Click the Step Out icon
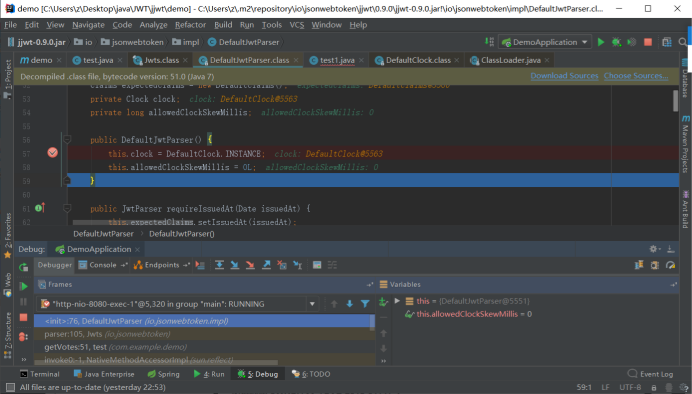Screen dimensions: 692x394 coord(266,265)
